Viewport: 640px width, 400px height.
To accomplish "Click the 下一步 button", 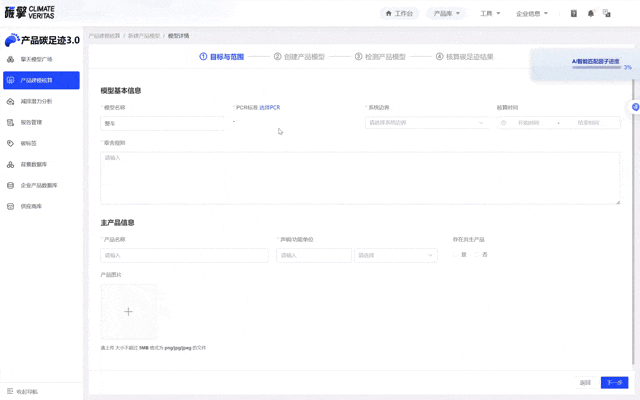I will [x=614, y=383].
